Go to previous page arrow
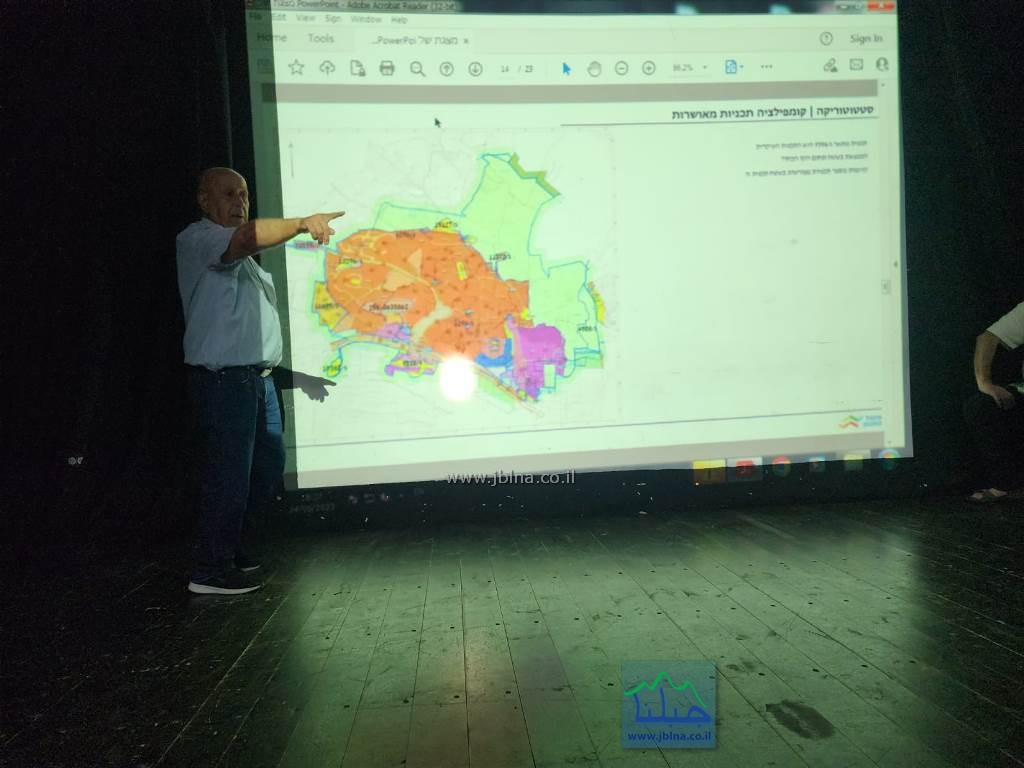The image size is (1024, 768). coord(446,68)
